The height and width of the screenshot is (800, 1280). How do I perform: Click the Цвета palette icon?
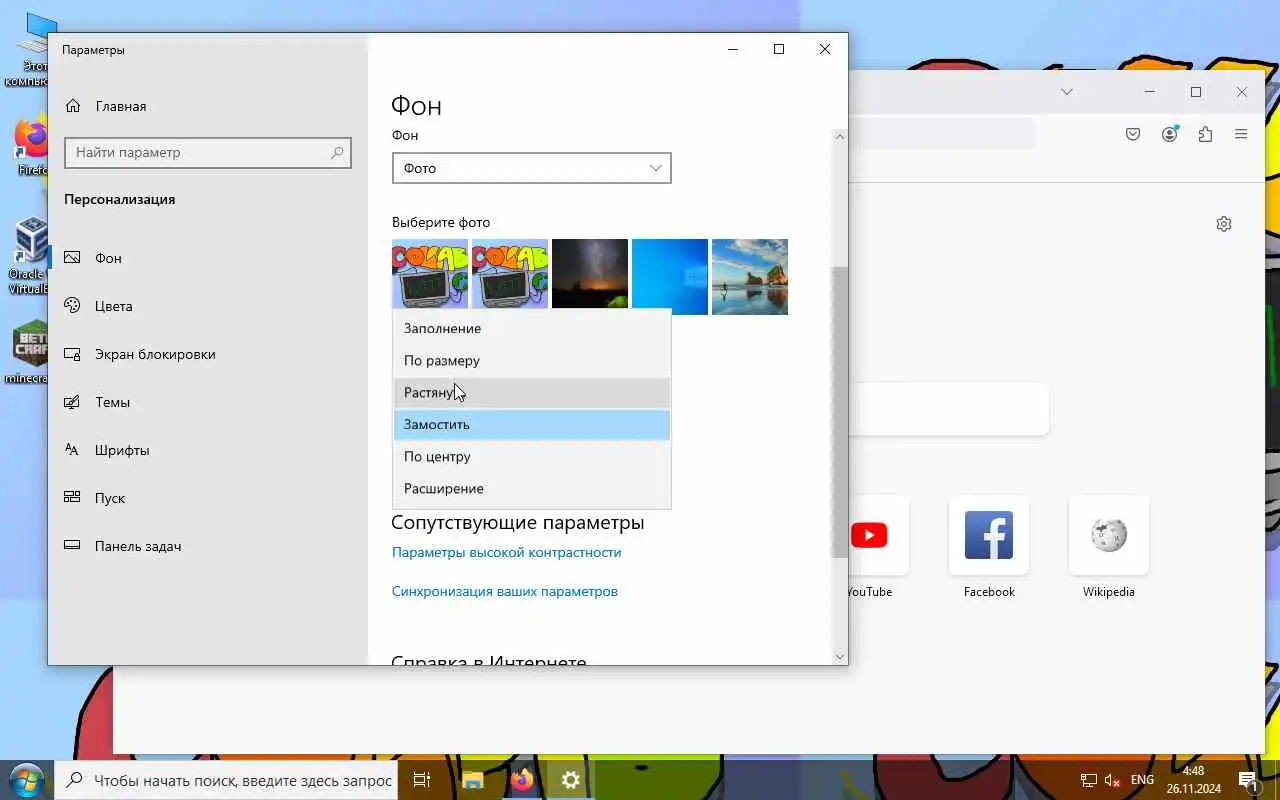pos(72,306)
